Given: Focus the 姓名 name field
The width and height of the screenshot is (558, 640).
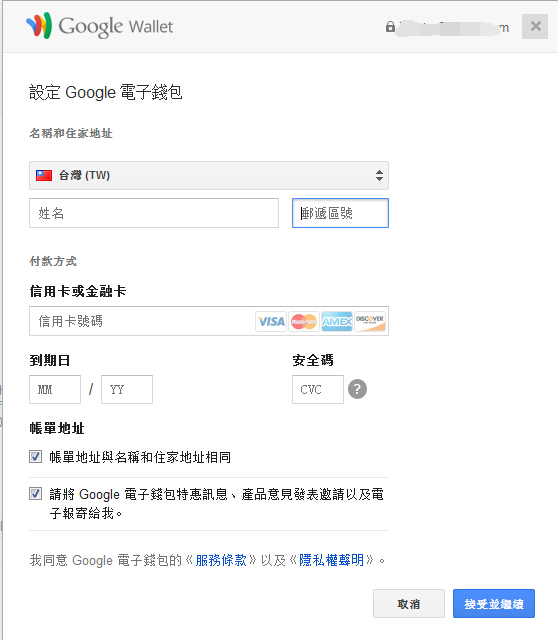Looking at the screenshot, I should [x=154, y=213].
